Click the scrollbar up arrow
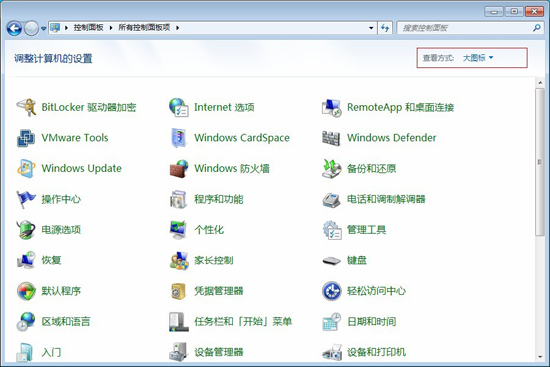550x367 pixels. 540,83
